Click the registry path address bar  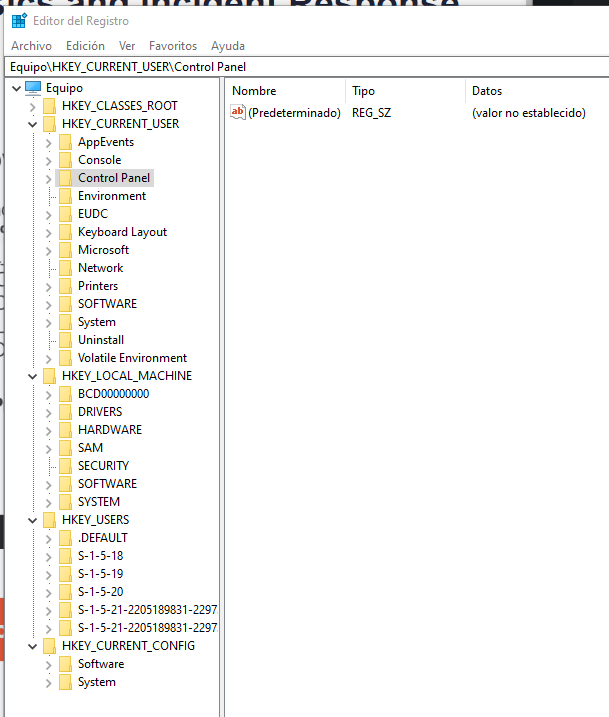coord(307,67)
